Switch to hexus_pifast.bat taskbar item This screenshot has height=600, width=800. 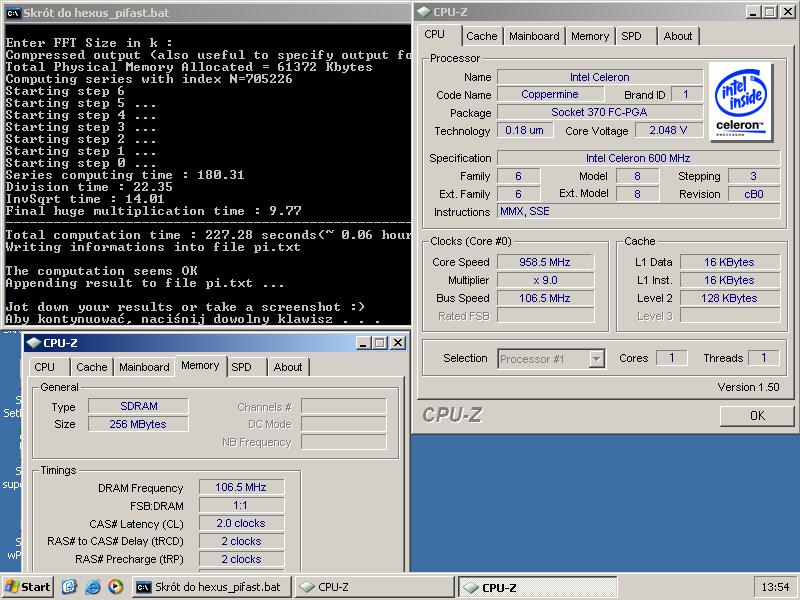tap(212, 587)
